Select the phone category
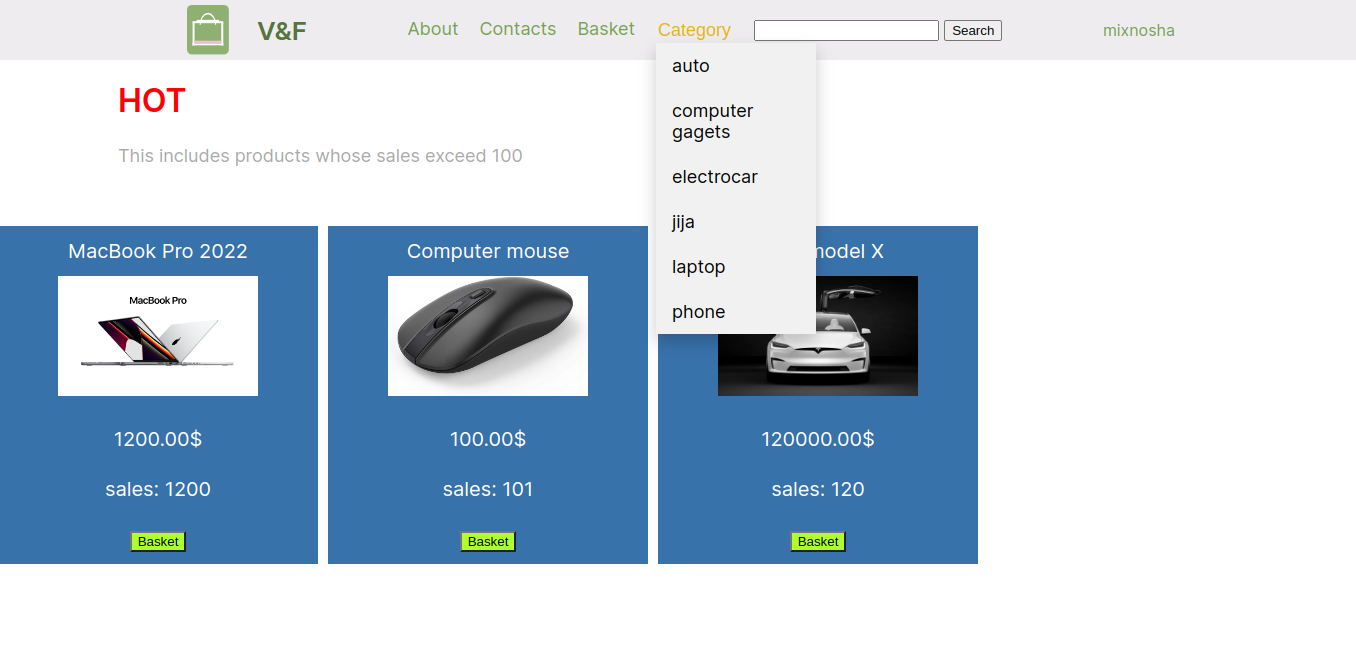 coord(736,312)
